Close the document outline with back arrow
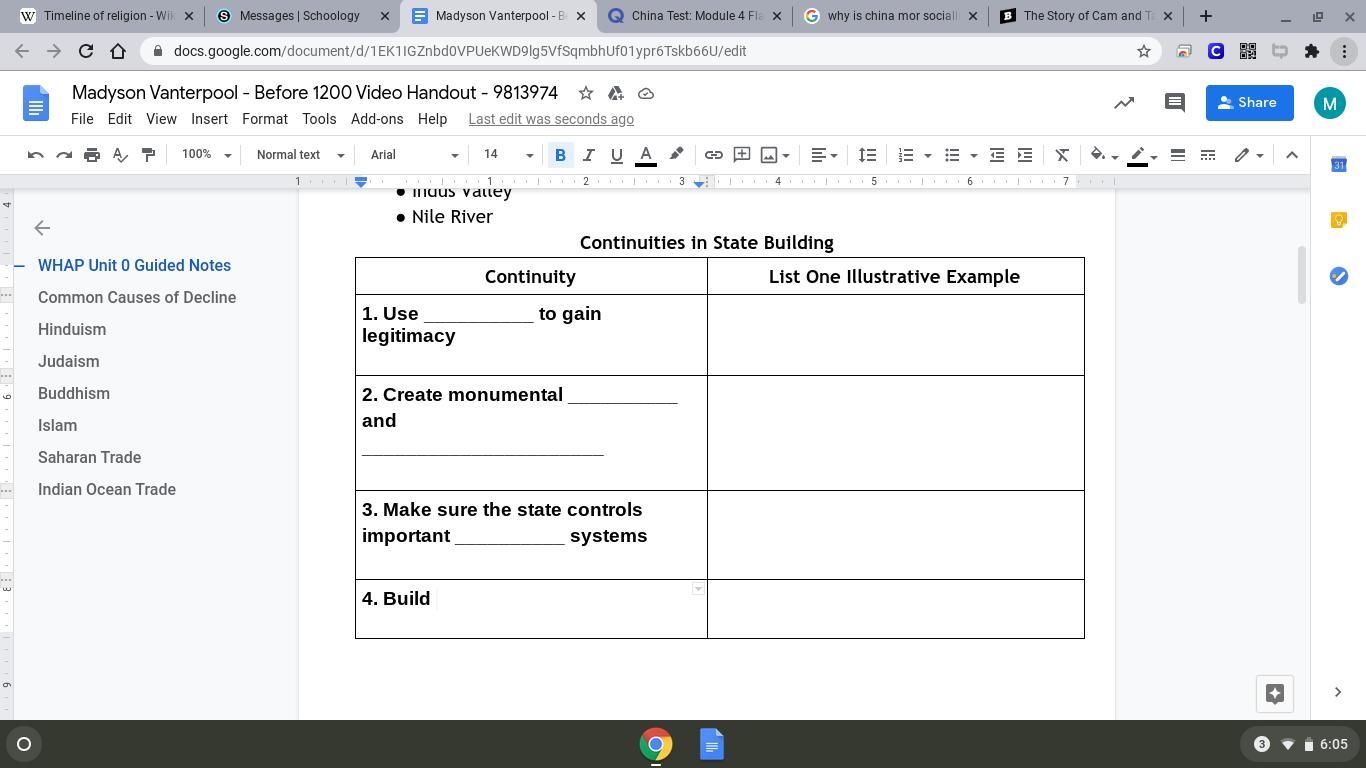1366x768 pixels. pyautogui.click(x=42, y=228)
